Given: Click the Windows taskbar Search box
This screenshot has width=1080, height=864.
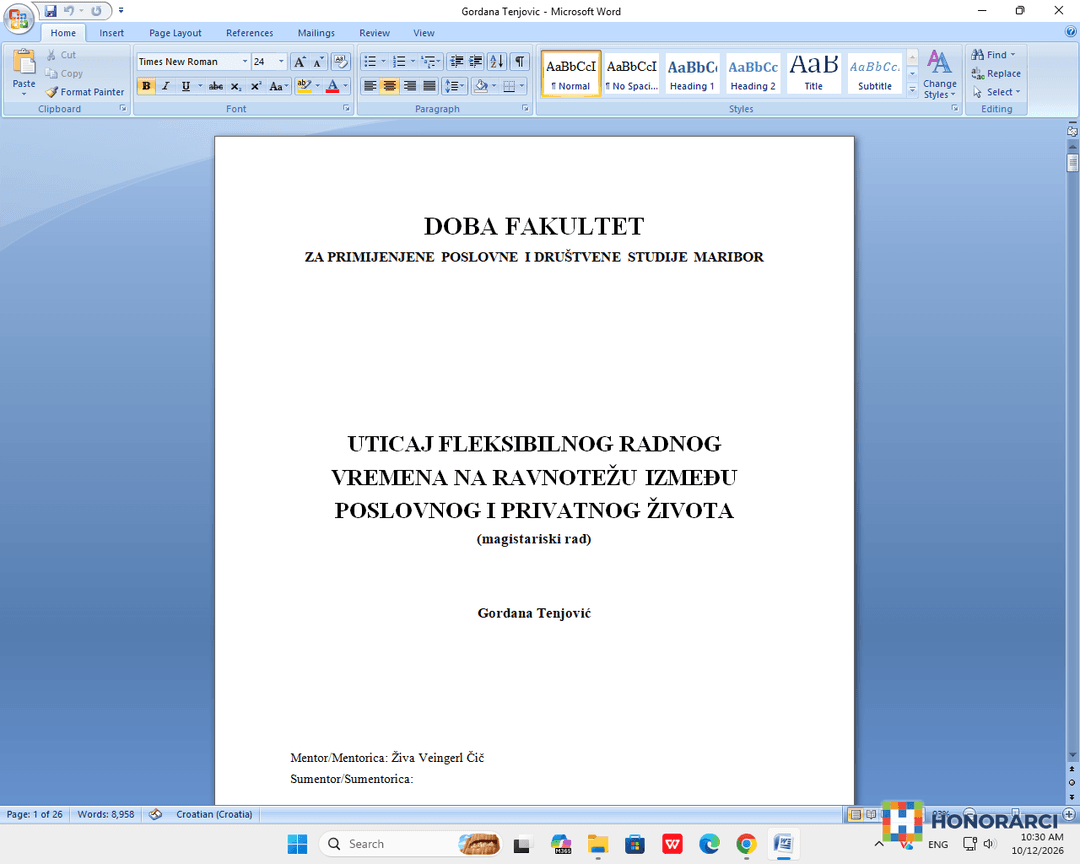Looking at the screenshot, I should click(410, 844).
